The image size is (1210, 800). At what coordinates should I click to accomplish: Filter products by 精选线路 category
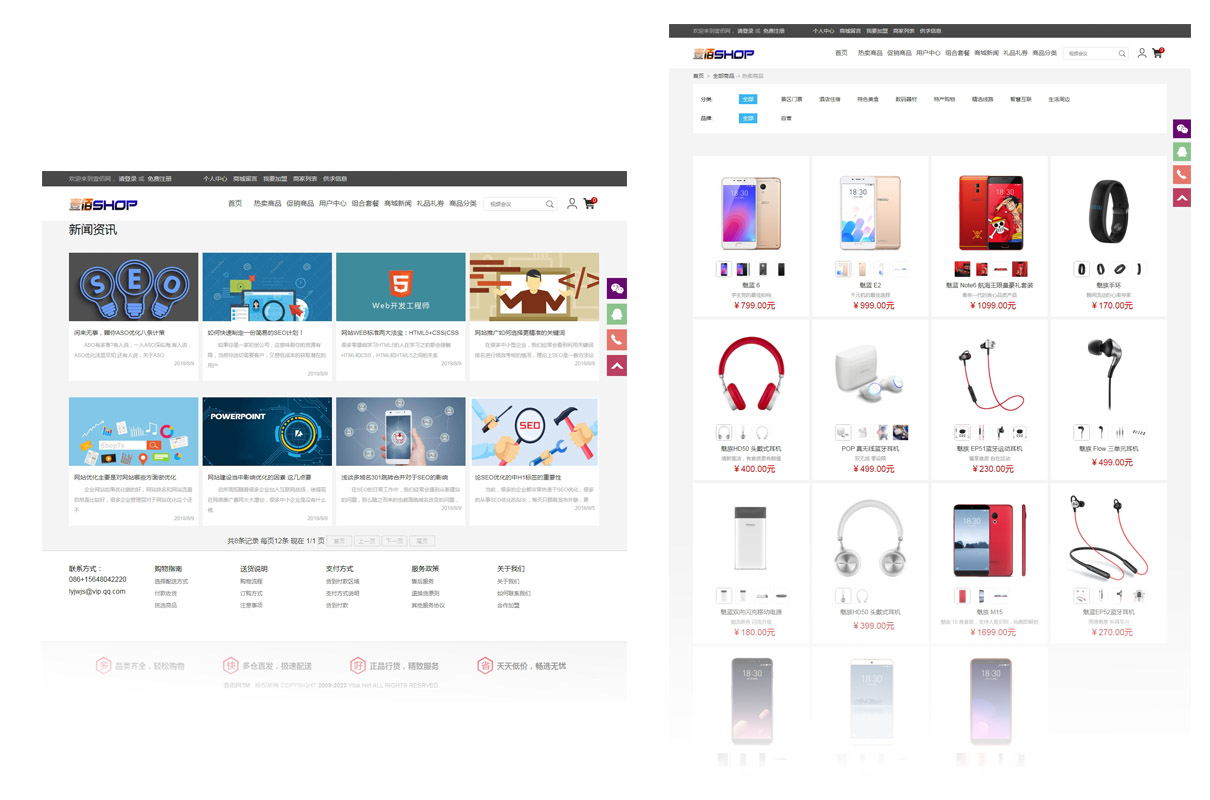pos(982,99)
